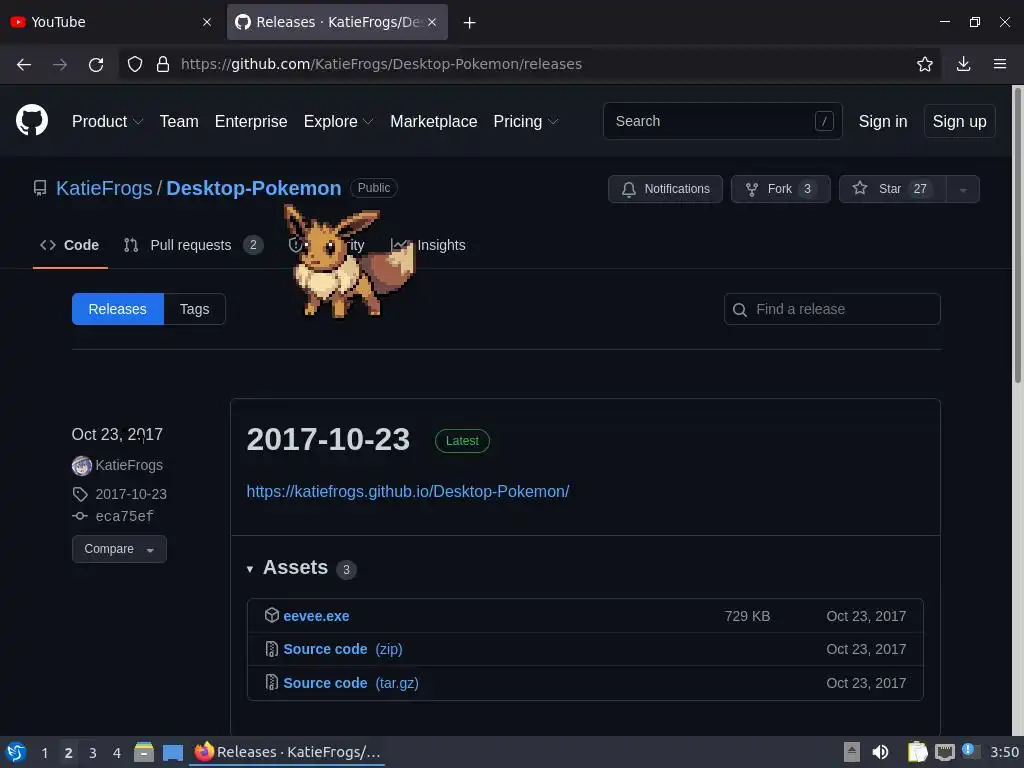Reload the page with the refresh icon

(96, 64)
